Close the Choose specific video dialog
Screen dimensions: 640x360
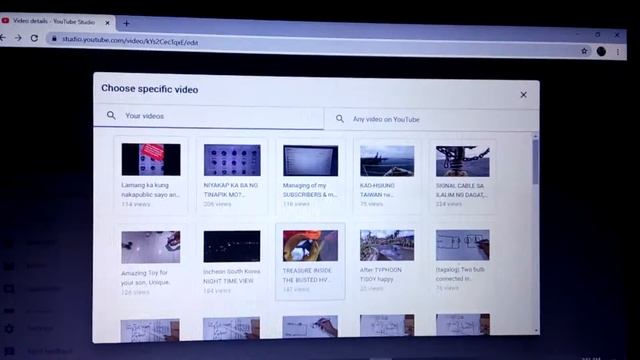click(x=523, y=95)
